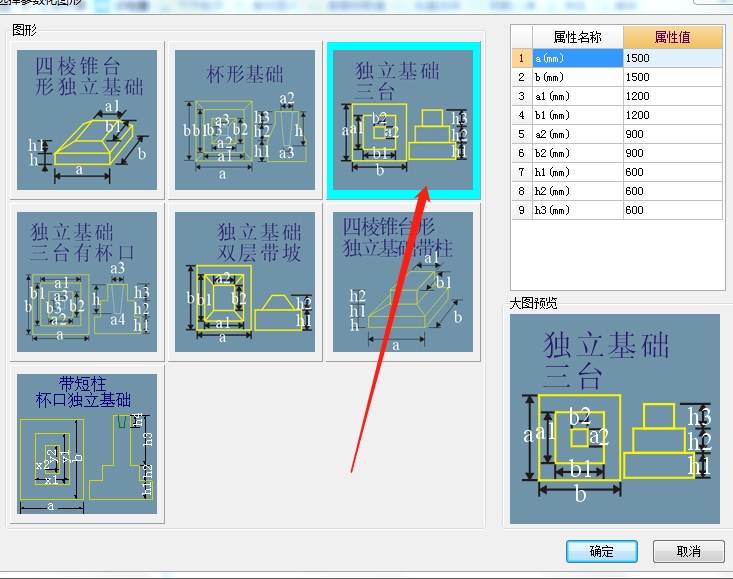Click the 确定 button
The height and width of the screenshot is (579, 733).
point(602,551)
